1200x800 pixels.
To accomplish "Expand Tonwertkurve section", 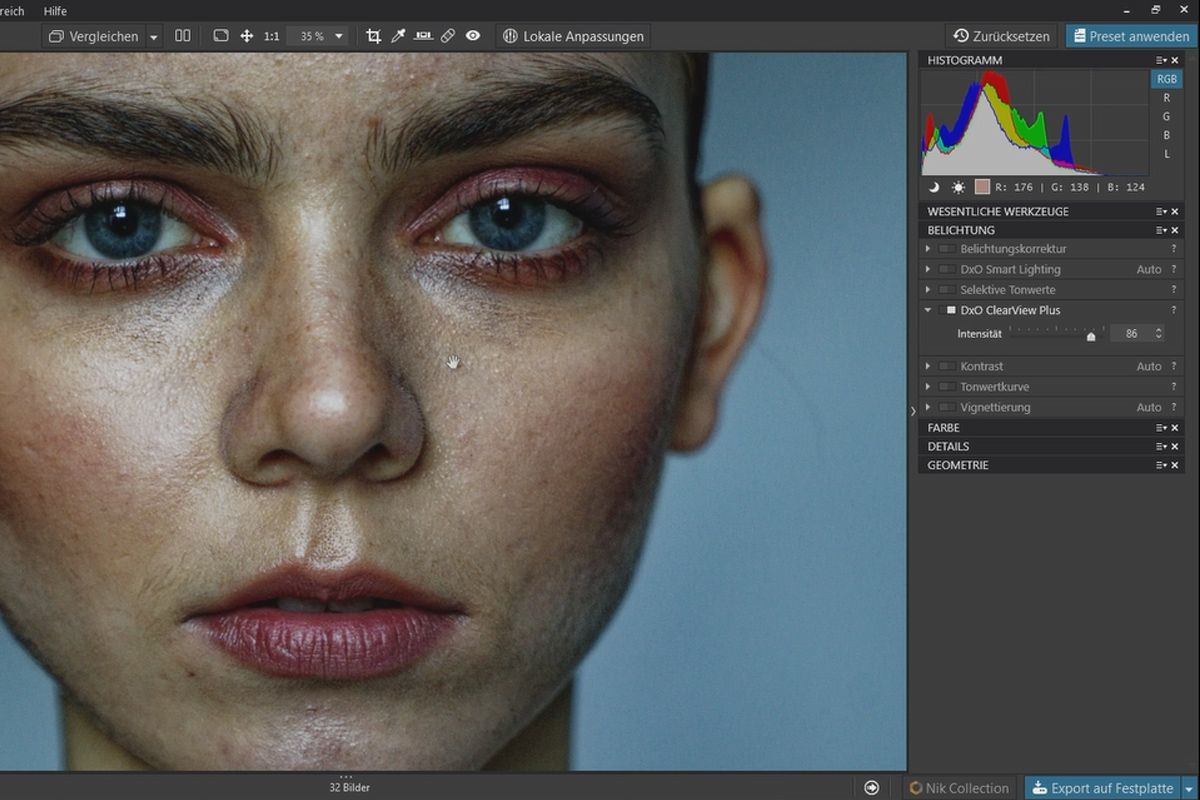I will click(928, 387).
